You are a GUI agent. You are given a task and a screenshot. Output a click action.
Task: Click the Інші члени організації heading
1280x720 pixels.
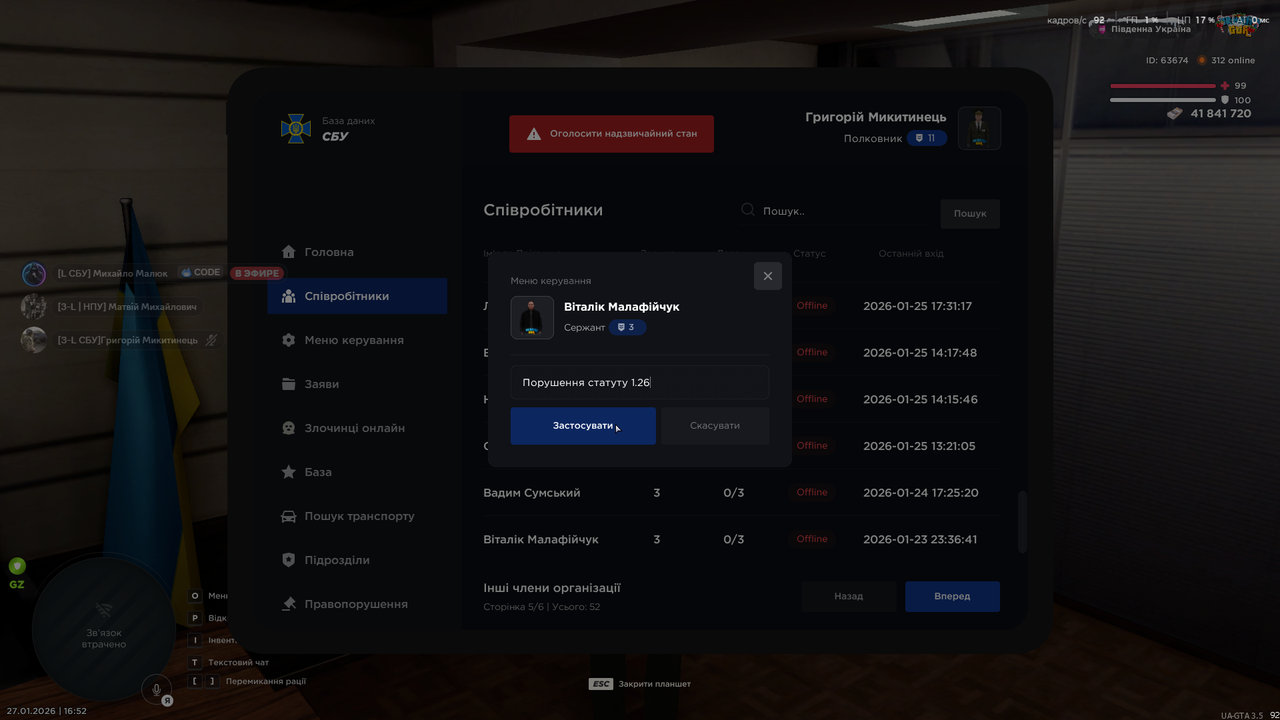point(552,588)
